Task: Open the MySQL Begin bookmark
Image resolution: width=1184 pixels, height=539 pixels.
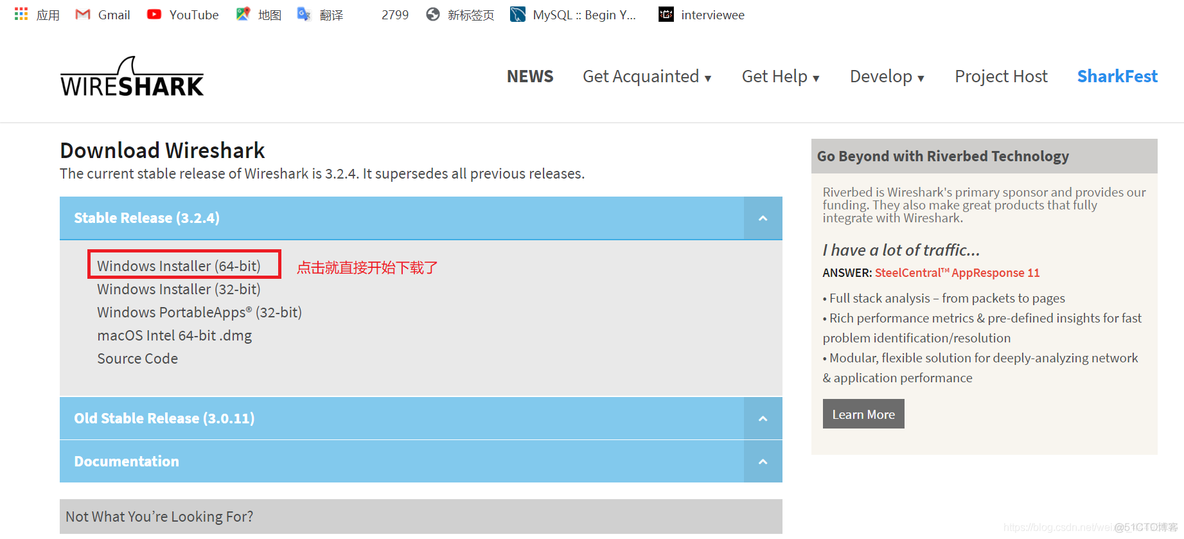Action: click(x=573, y=14)
